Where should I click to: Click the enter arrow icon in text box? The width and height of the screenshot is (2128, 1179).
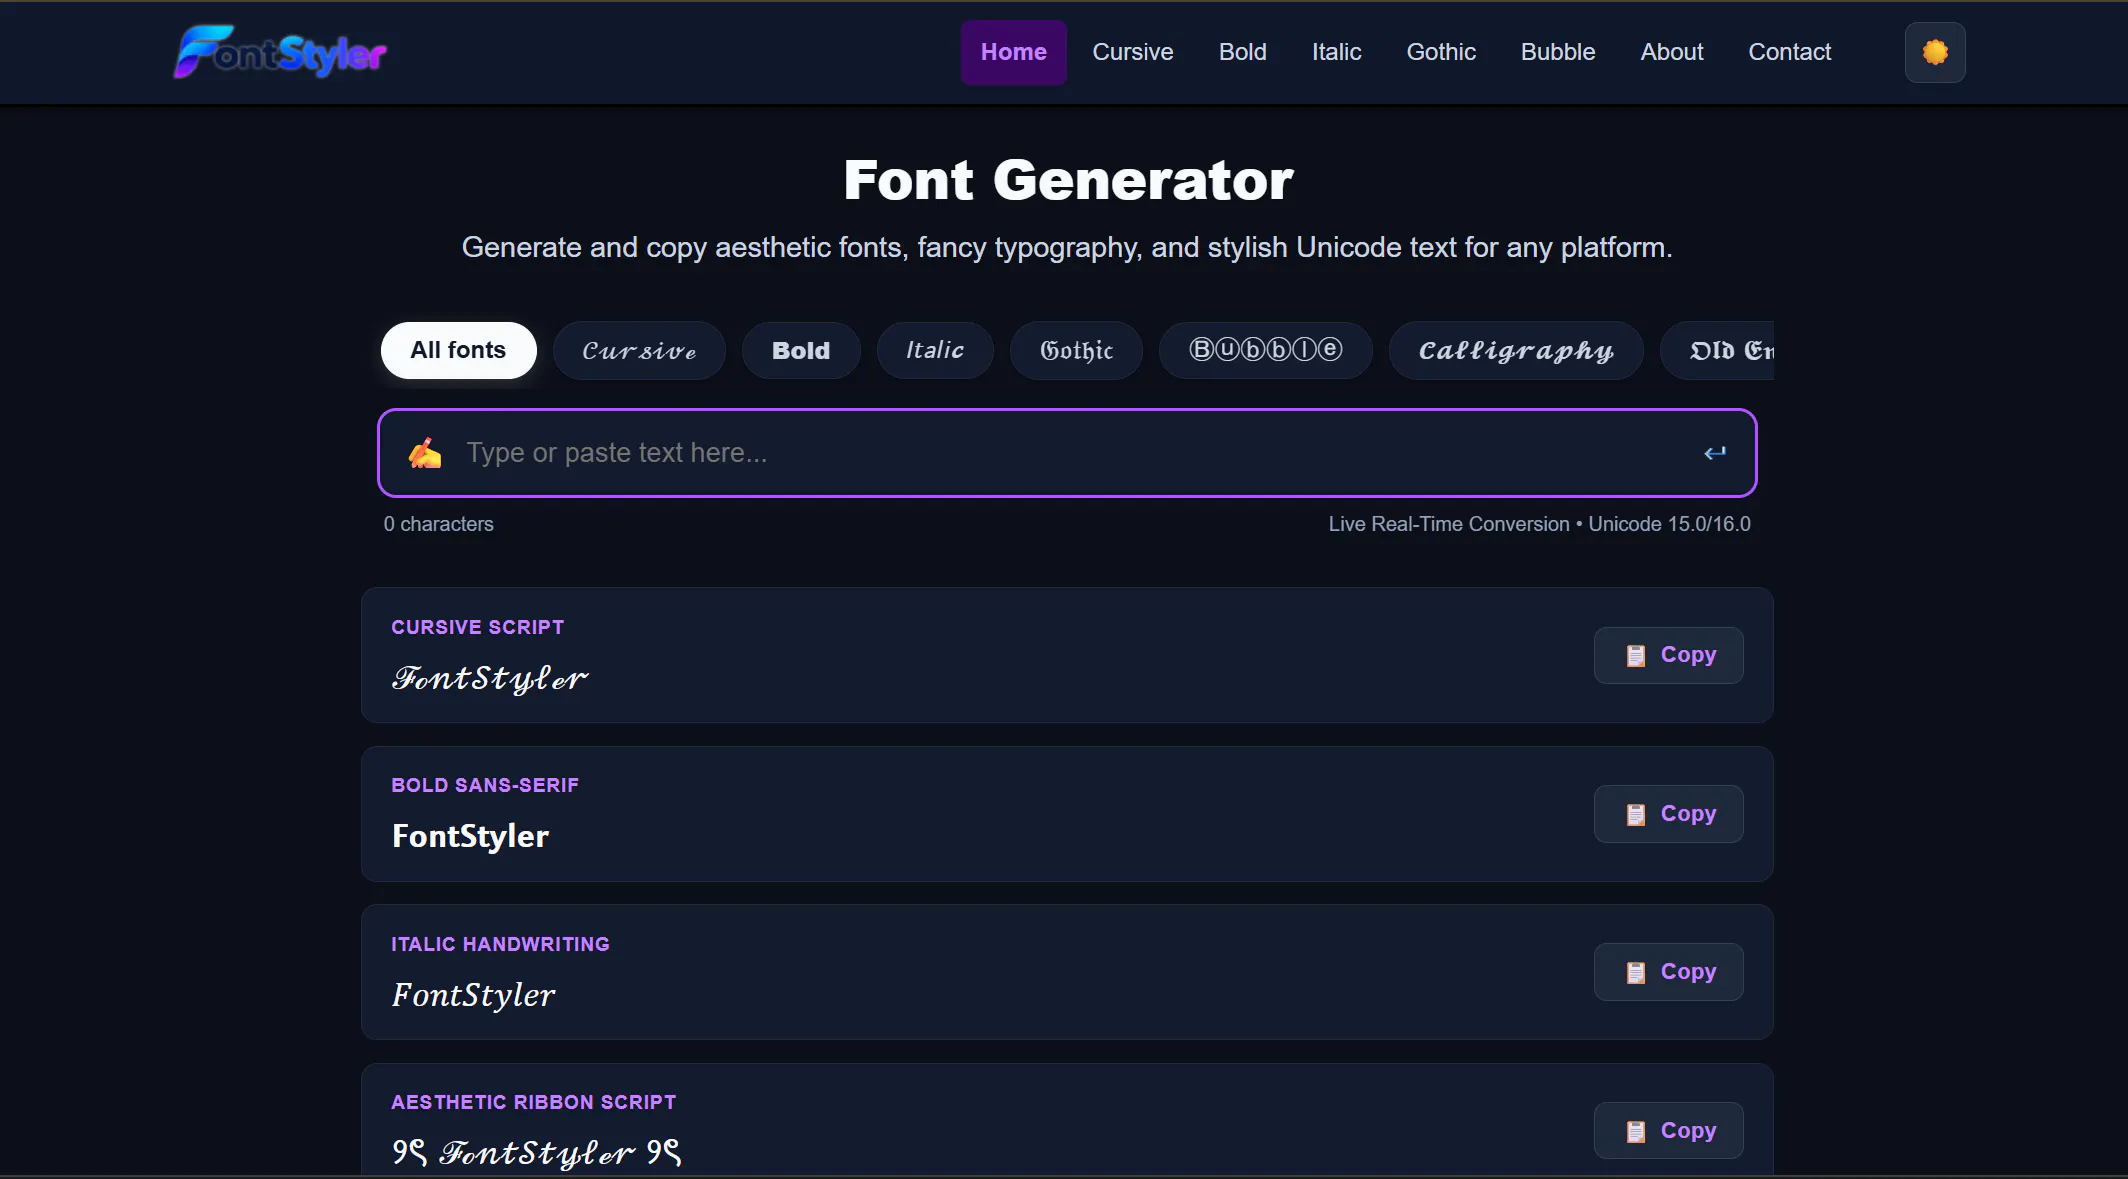(x=1715, y=453)
